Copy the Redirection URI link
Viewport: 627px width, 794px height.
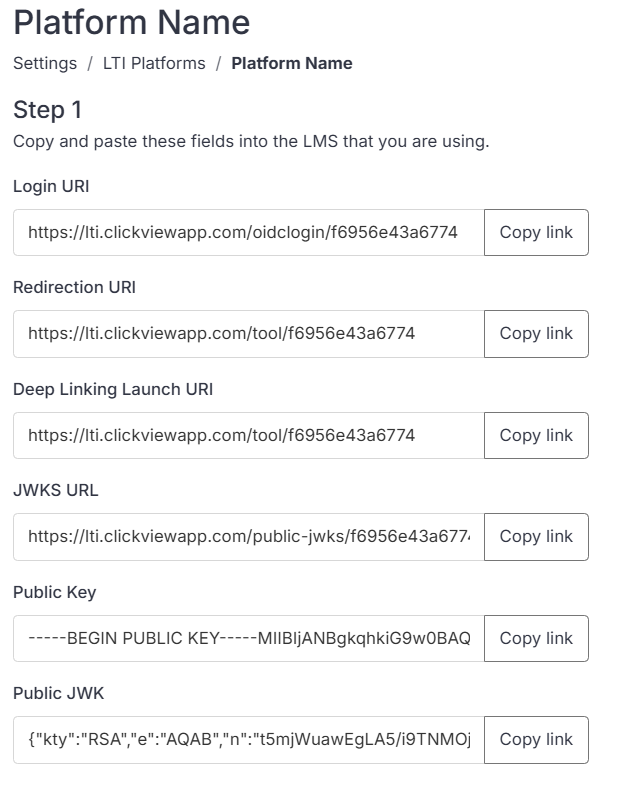coord(536,334)
